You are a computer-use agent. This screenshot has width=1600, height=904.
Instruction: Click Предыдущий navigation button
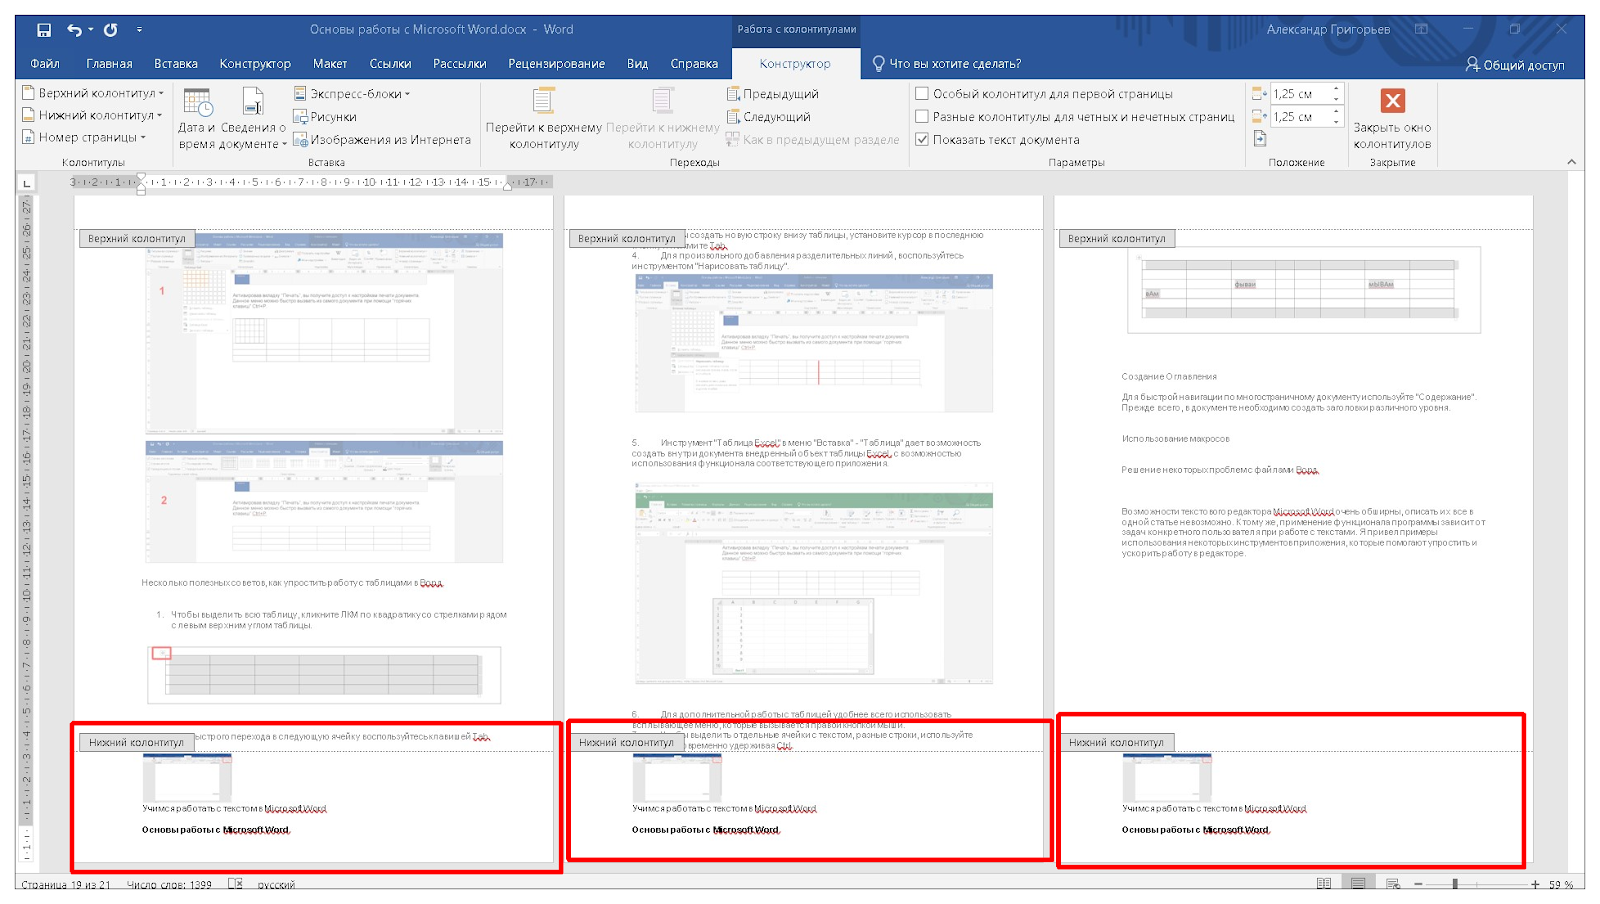(772, 94)
